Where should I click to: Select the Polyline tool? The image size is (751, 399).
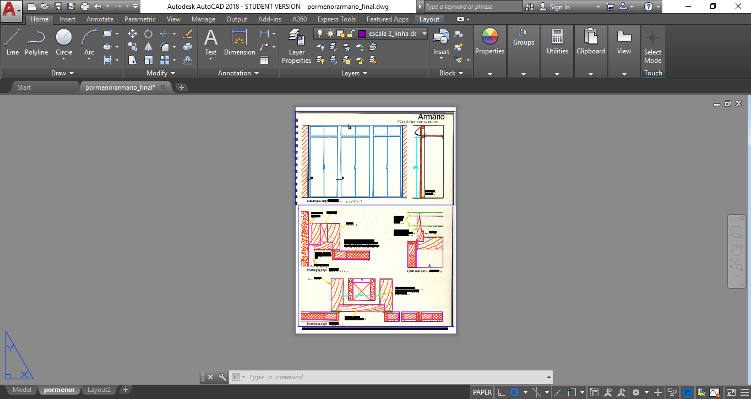[x=36, y=42]
